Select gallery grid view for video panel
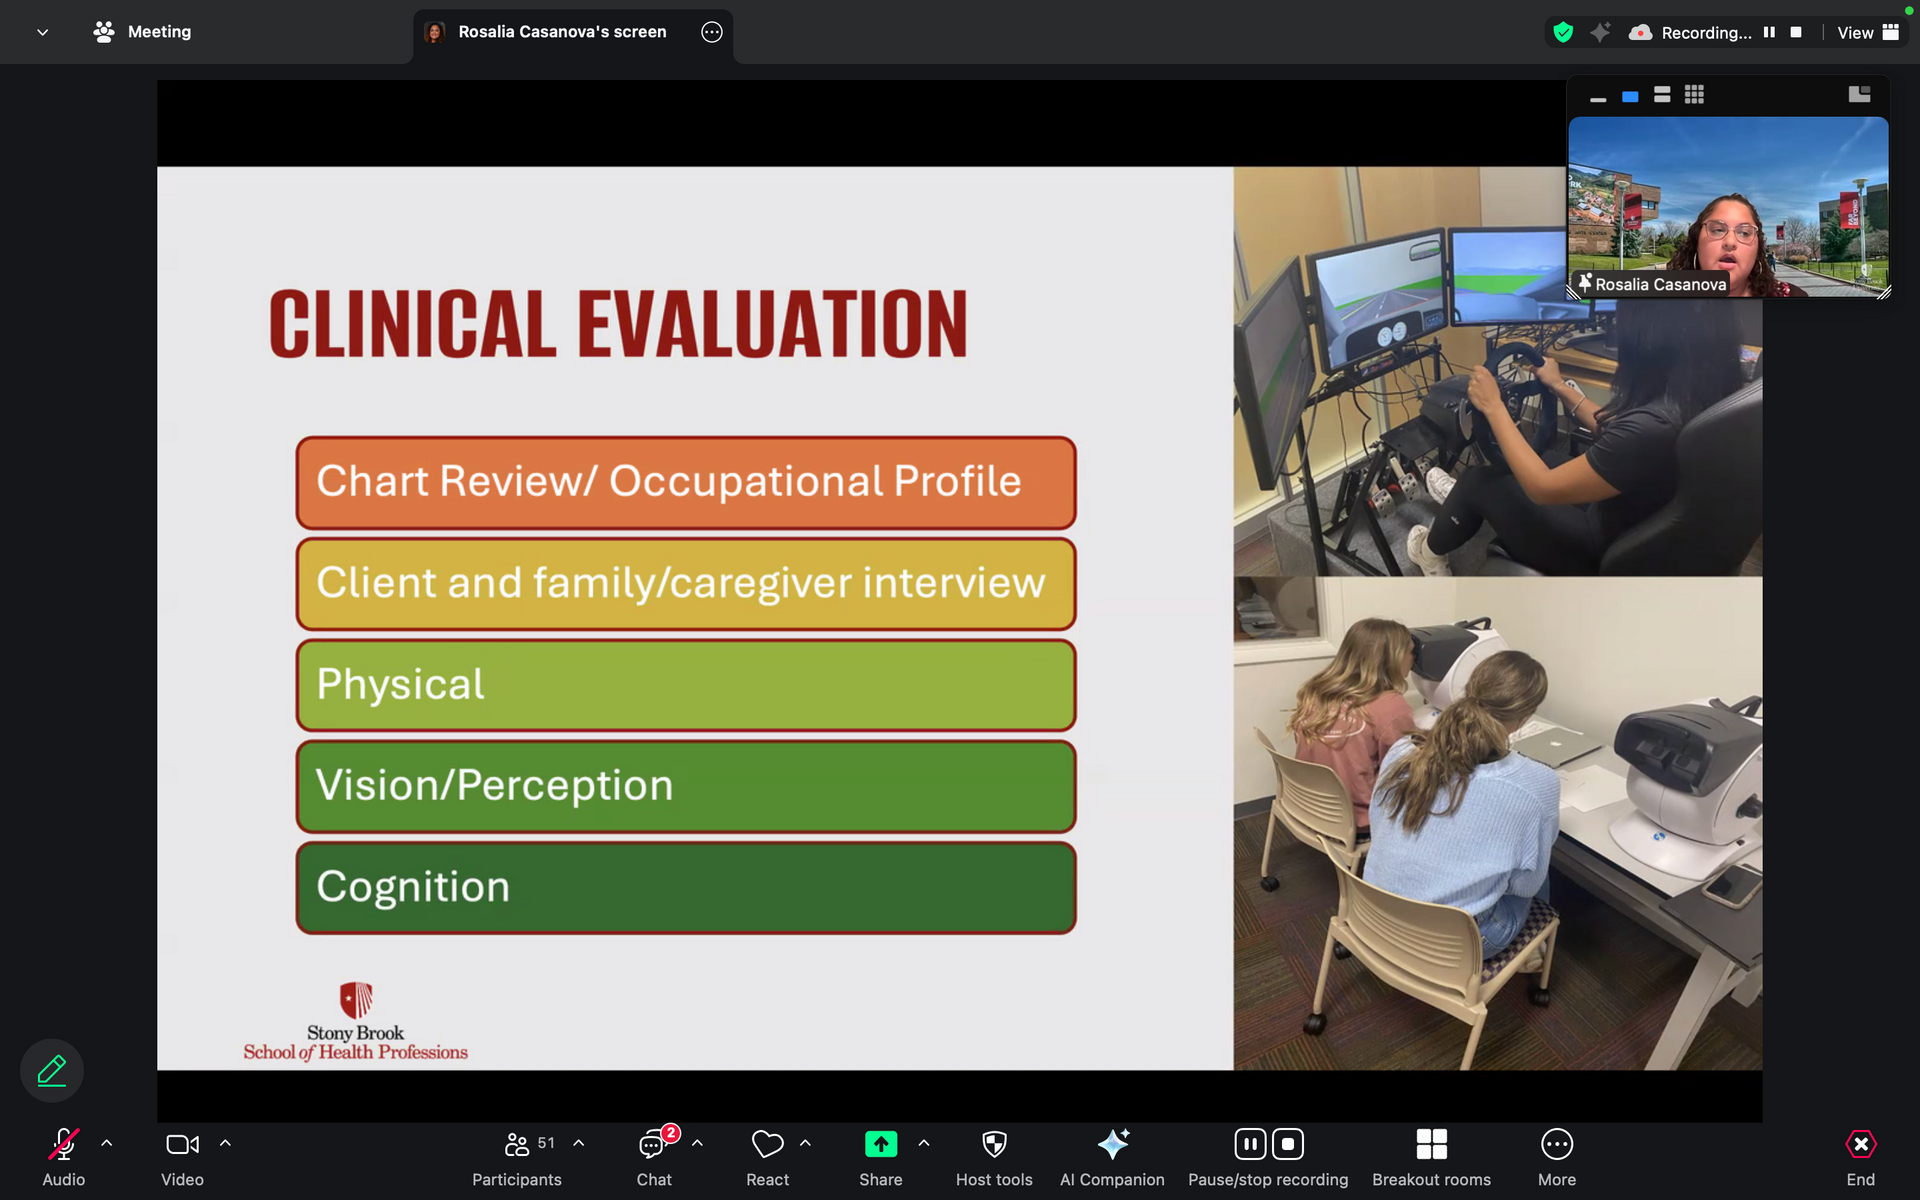Screen dimensions: 1920x1200 (1694, 95)
